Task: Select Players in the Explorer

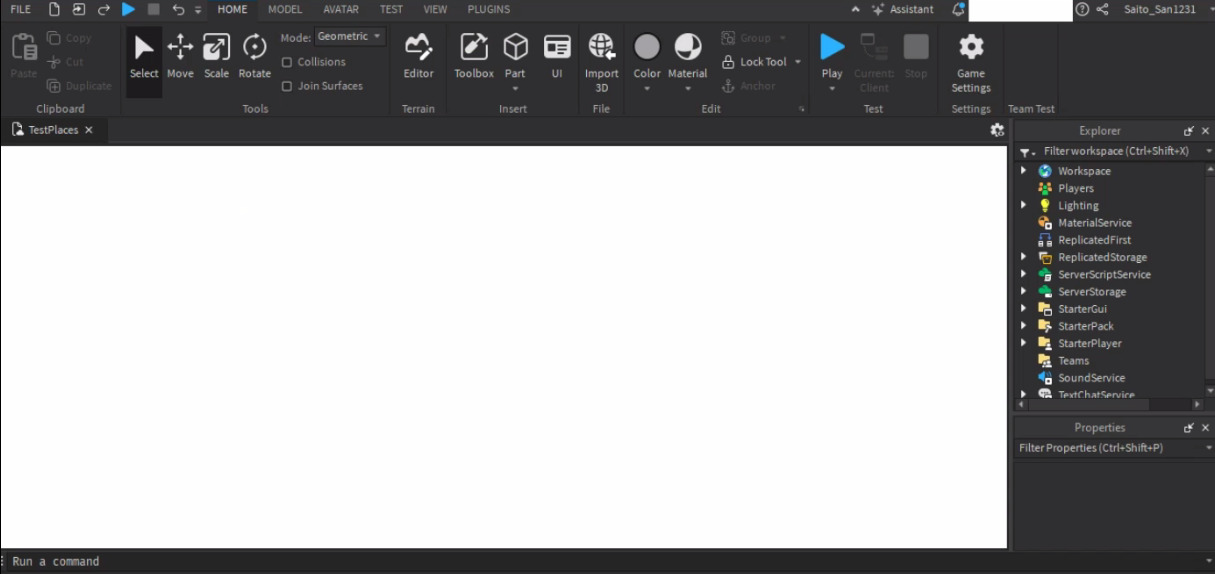Action: tap(1076, 188)
